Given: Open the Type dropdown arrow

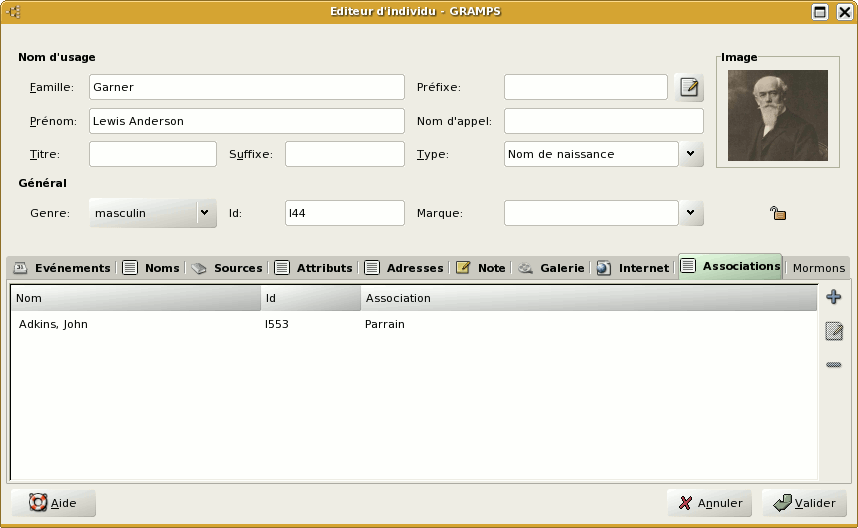Looking at the screenshot, I should [692, 154].
